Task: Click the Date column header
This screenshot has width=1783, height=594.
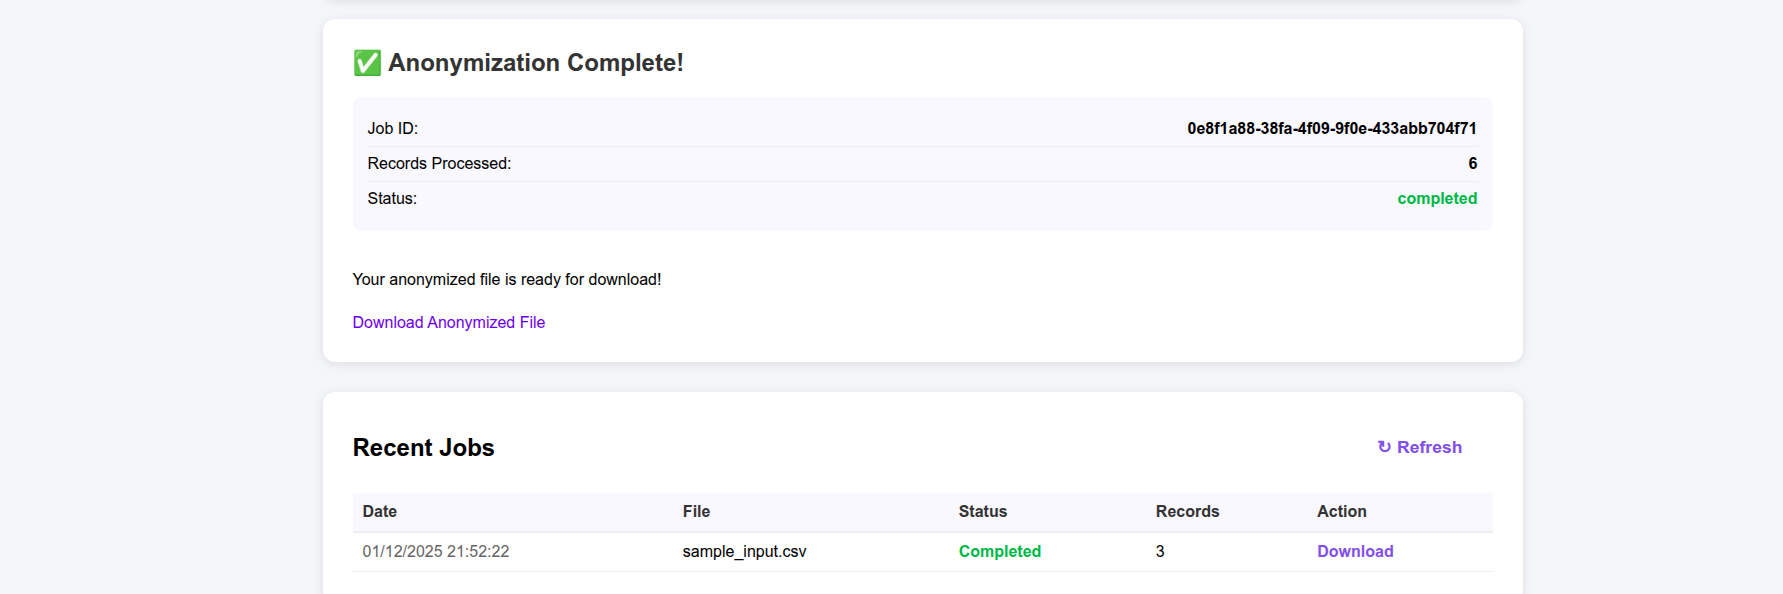Action: pyautogui.click(x=379, y=511)
